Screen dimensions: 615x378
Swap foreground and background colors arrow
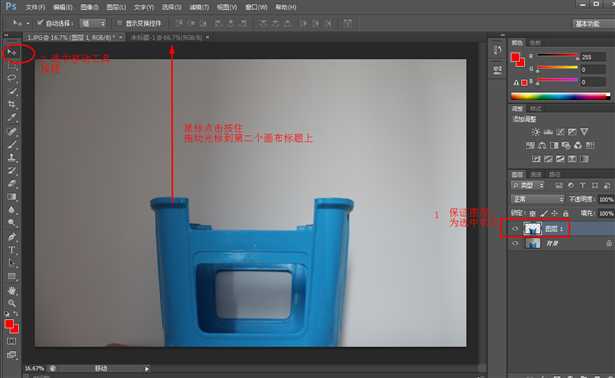click(16, 314)
